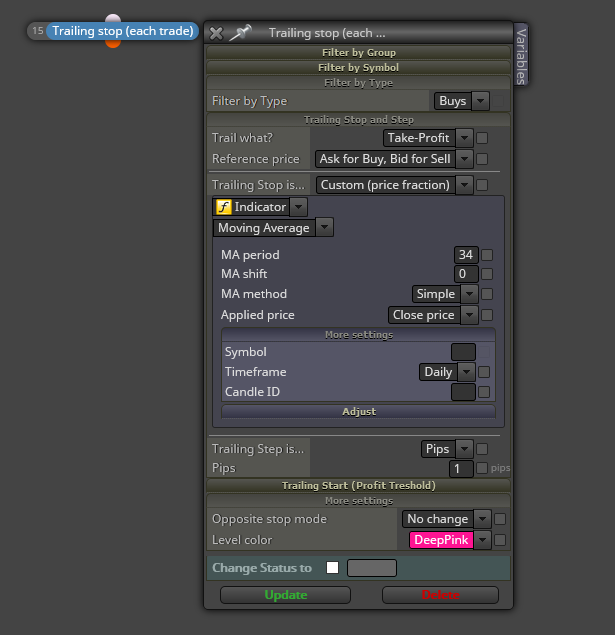The height and width of the screenshot is (635, 615).
Task: Click the Pips value field showing 1
Action: (461, 469)
